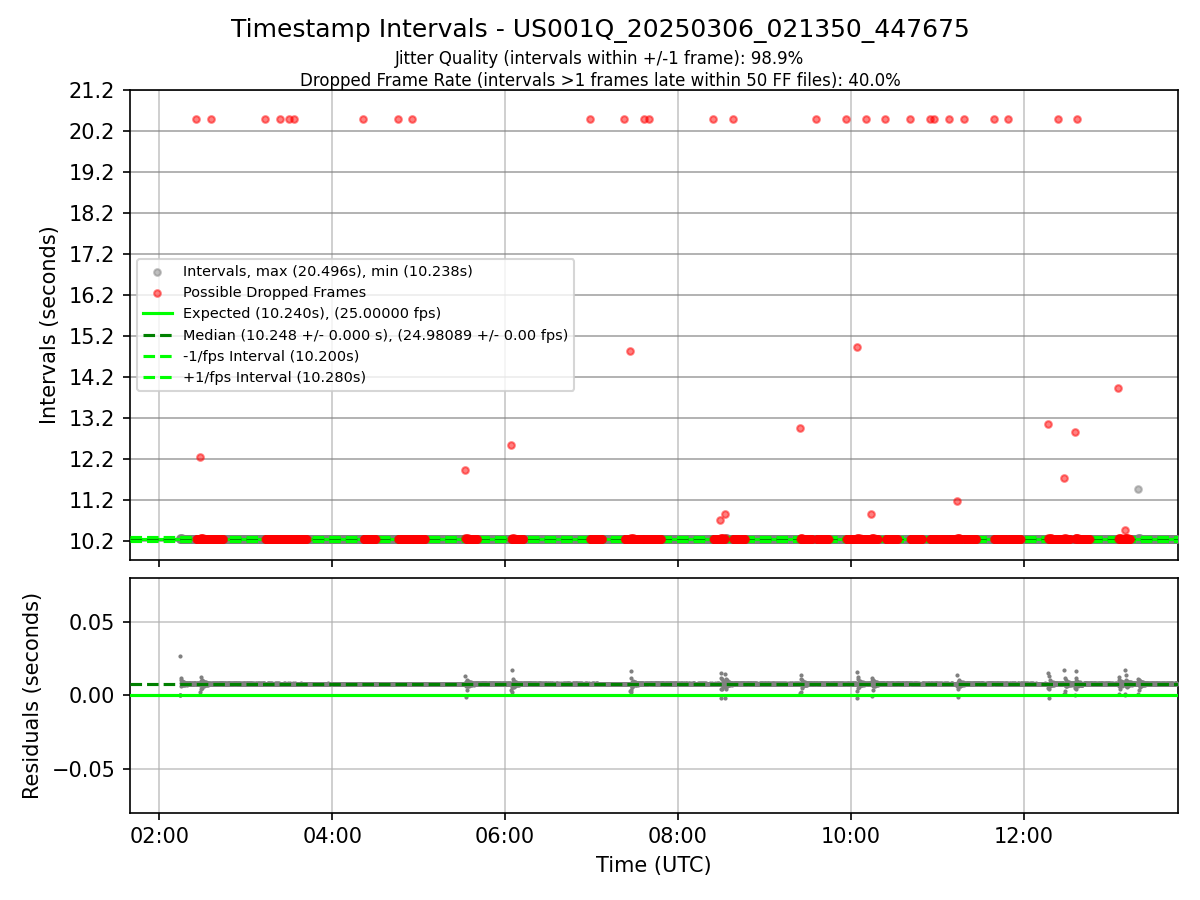1200x900 pixels.
Task: Click legend entry 'Median (10.248 +/- 0.000 s)'
Action: (375, 335)
